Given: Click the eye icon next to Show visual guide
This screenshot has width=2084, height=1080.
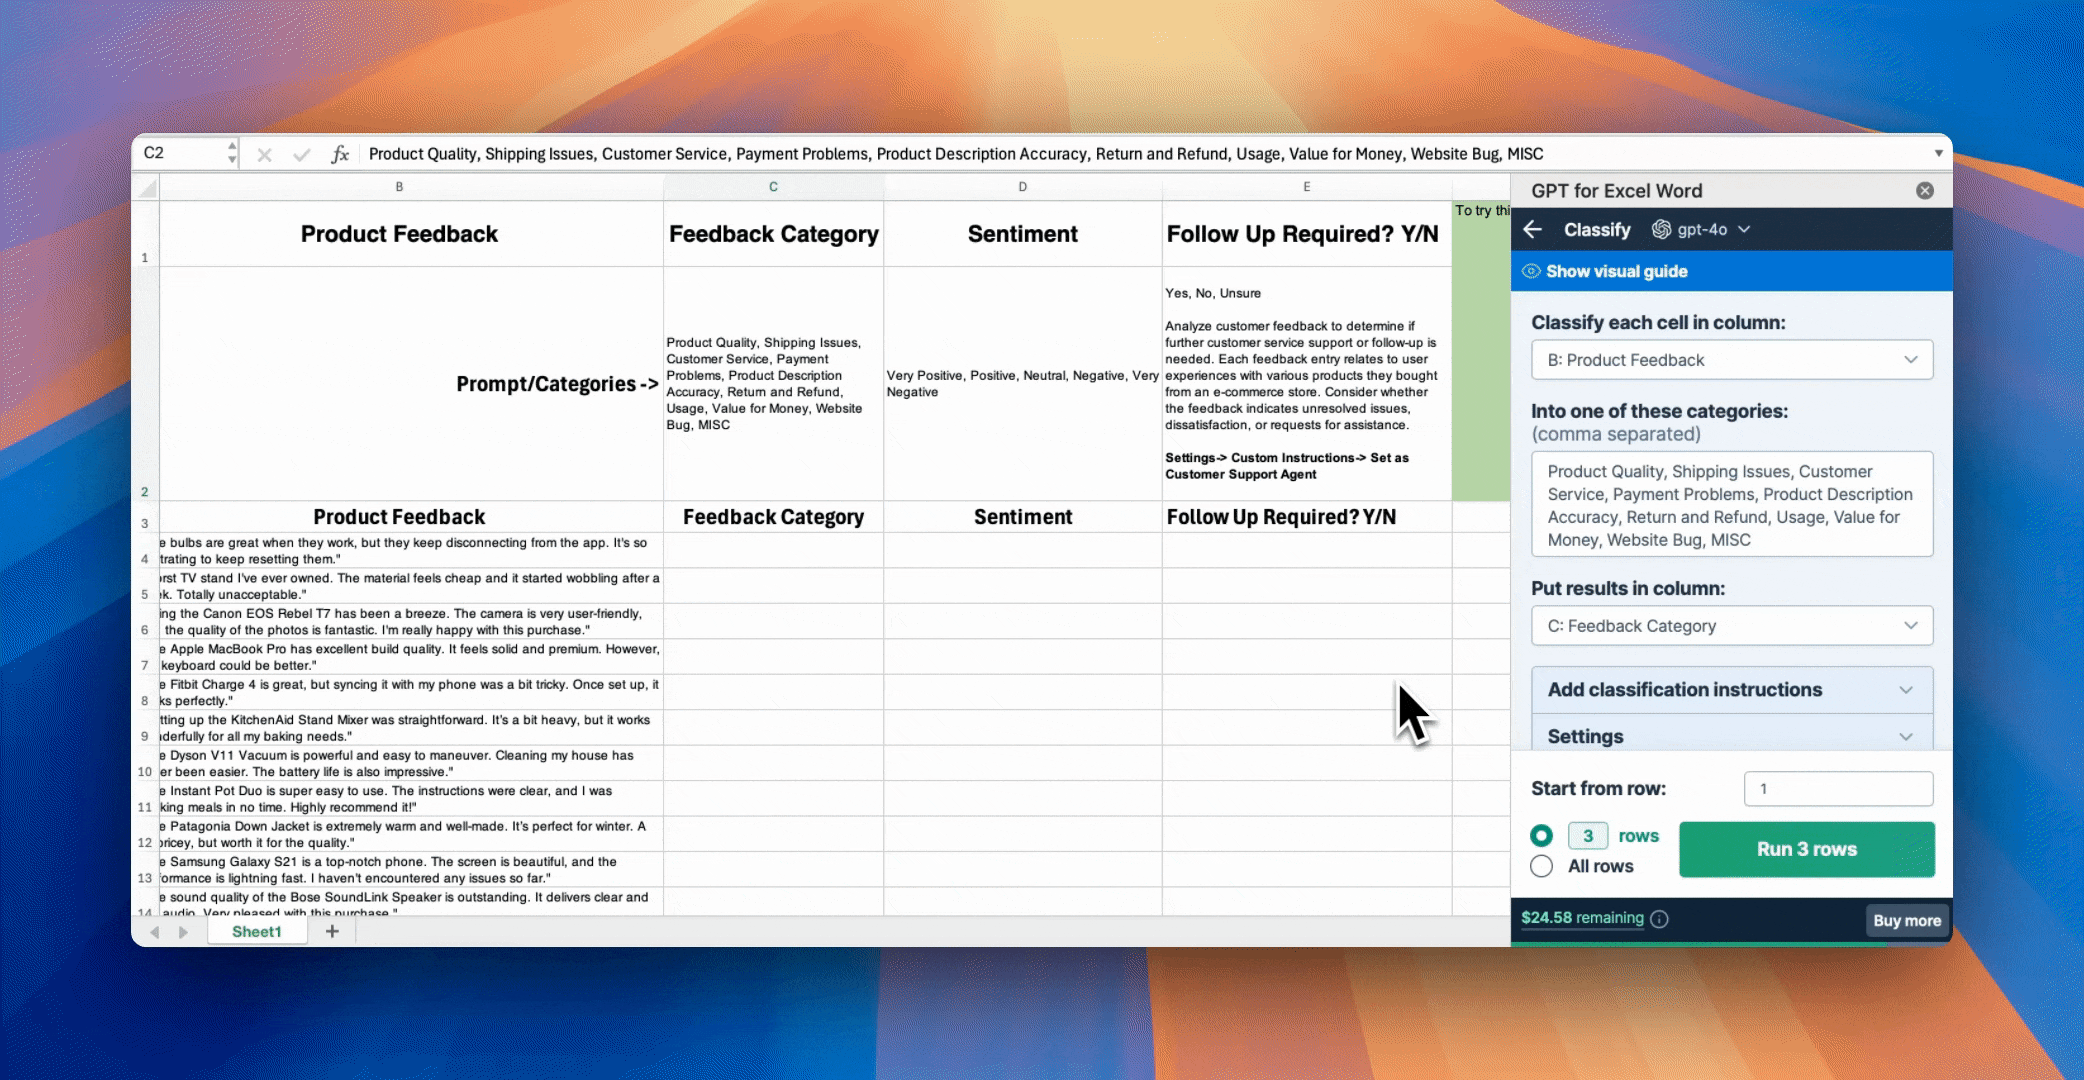Looking at the screenshot, I should coord(1531,271).
